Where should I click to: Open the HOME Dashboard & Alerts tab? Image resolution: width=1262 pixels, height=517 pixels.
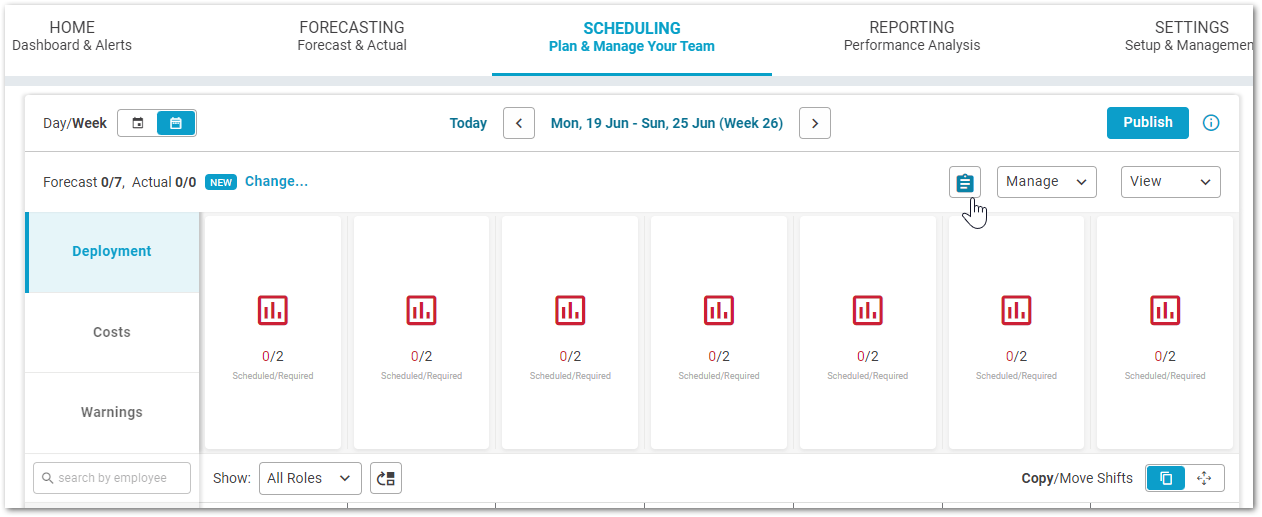coord(72,36)
